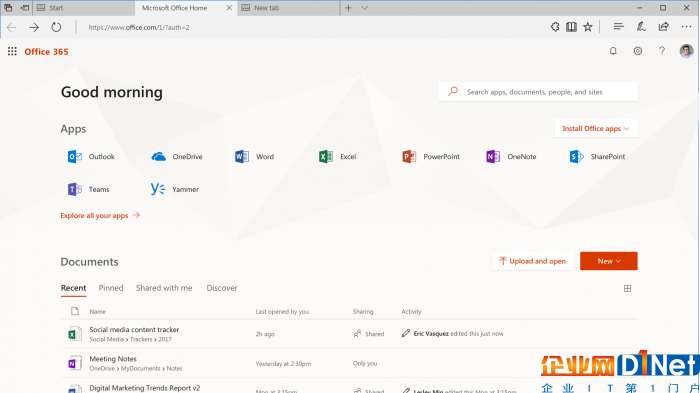Open the OneNote app

(x=511, y=157)
